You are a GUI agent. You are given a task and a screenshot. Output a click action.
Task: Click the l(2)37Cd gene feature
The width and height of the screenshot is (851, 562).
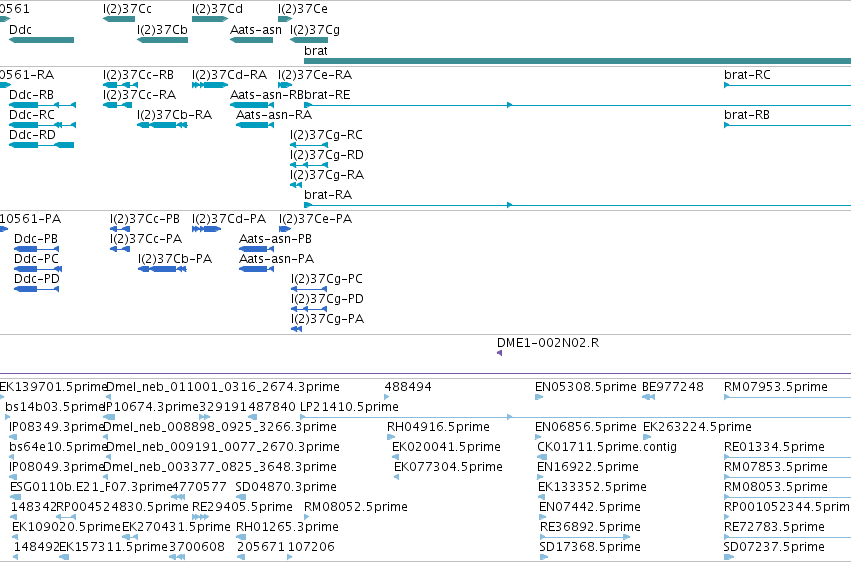(210, 19)
